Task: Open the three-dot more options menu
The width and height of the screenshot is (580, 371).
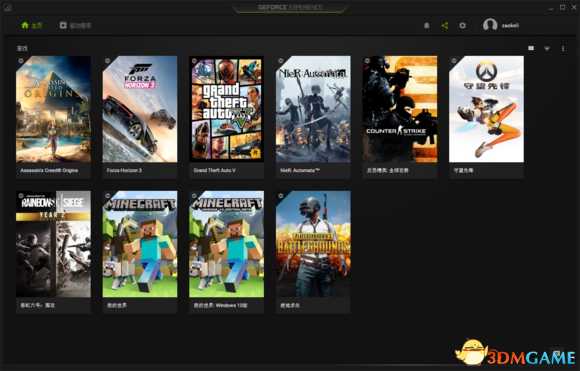Action: coord(563,48)
